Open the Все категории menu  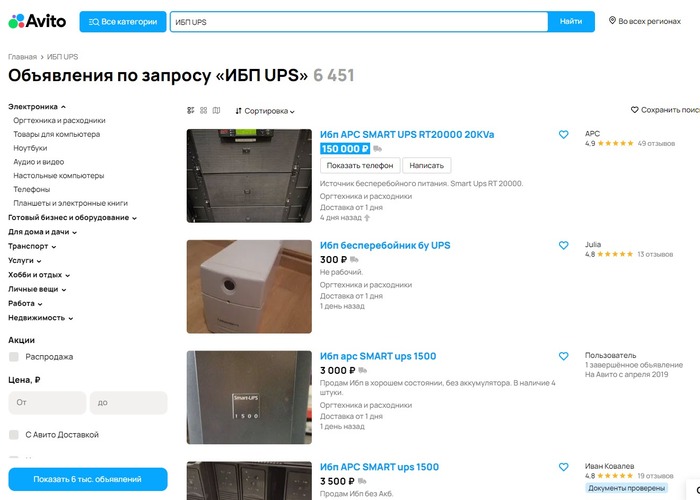pos(123,21)
